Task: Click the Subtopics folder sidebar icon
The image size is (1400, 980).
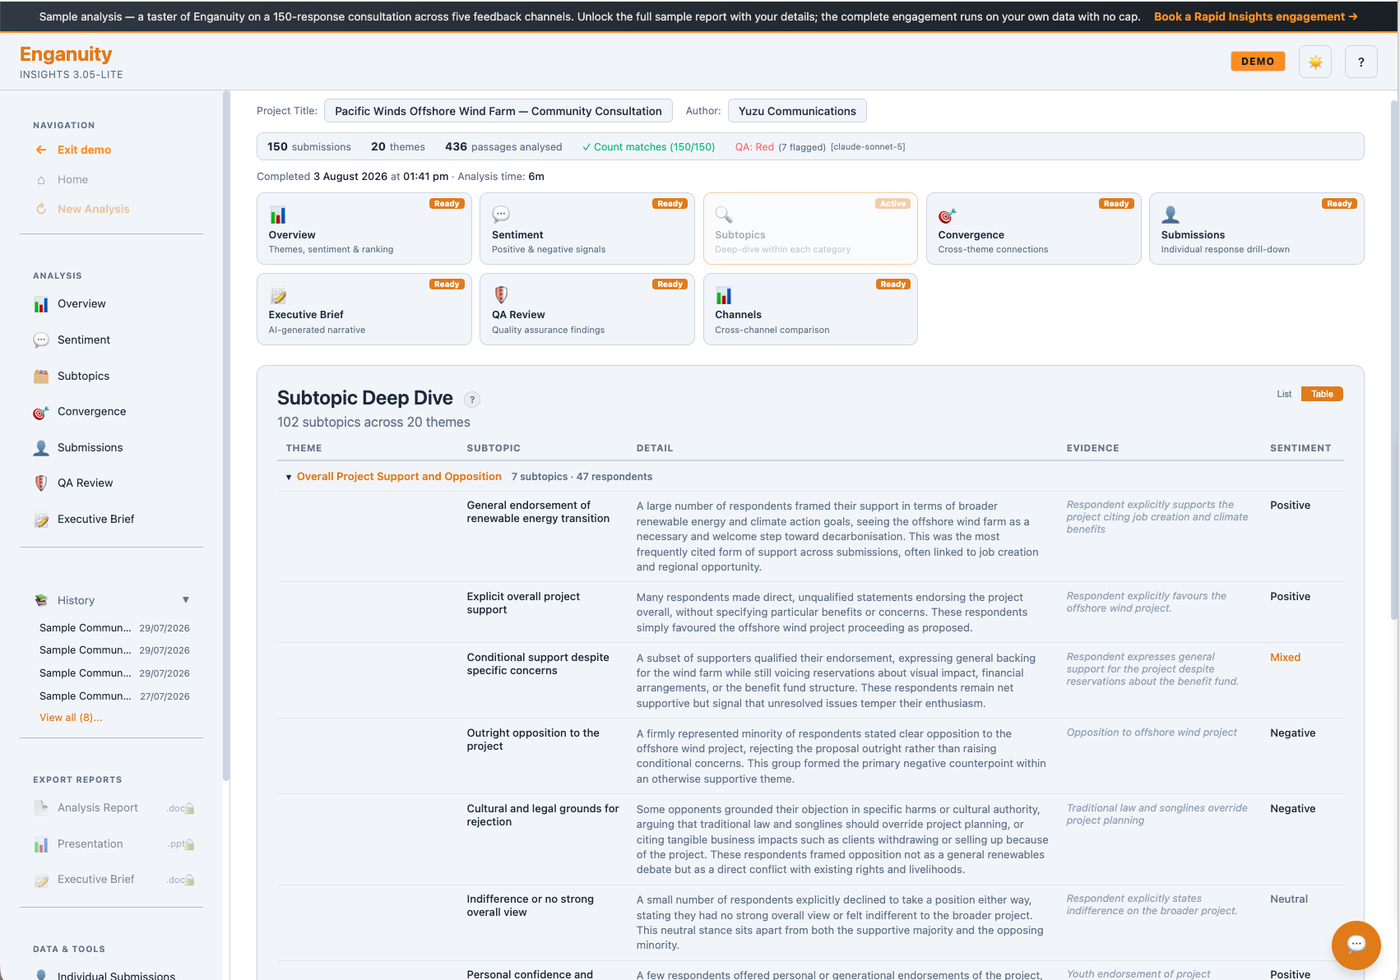Action: point(41,376)
